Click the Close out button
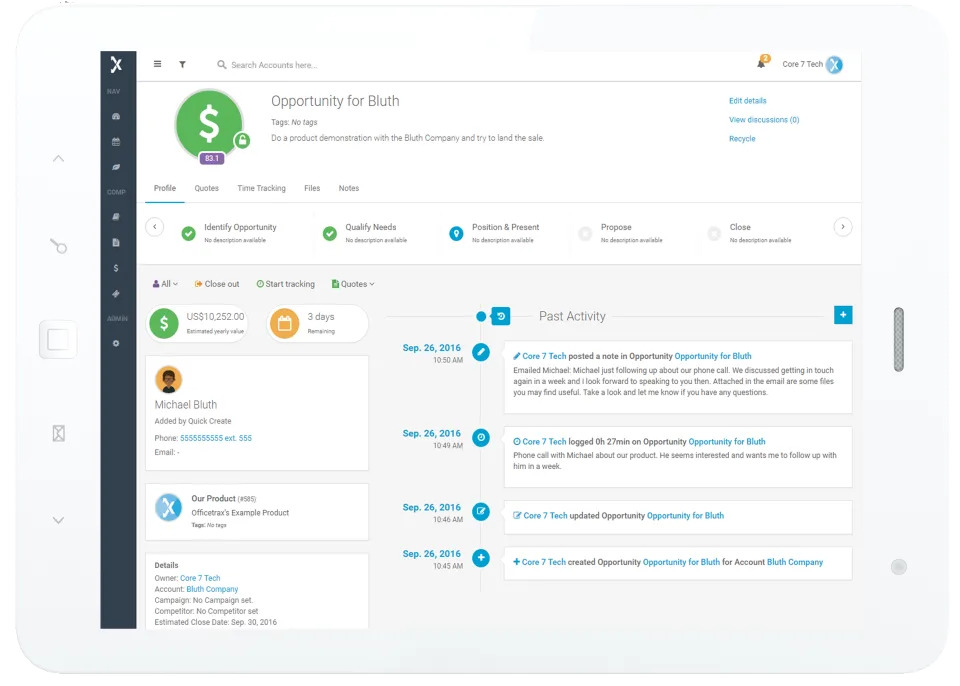The width and height of the screenshot is (960, 686). tap(217, 284)
